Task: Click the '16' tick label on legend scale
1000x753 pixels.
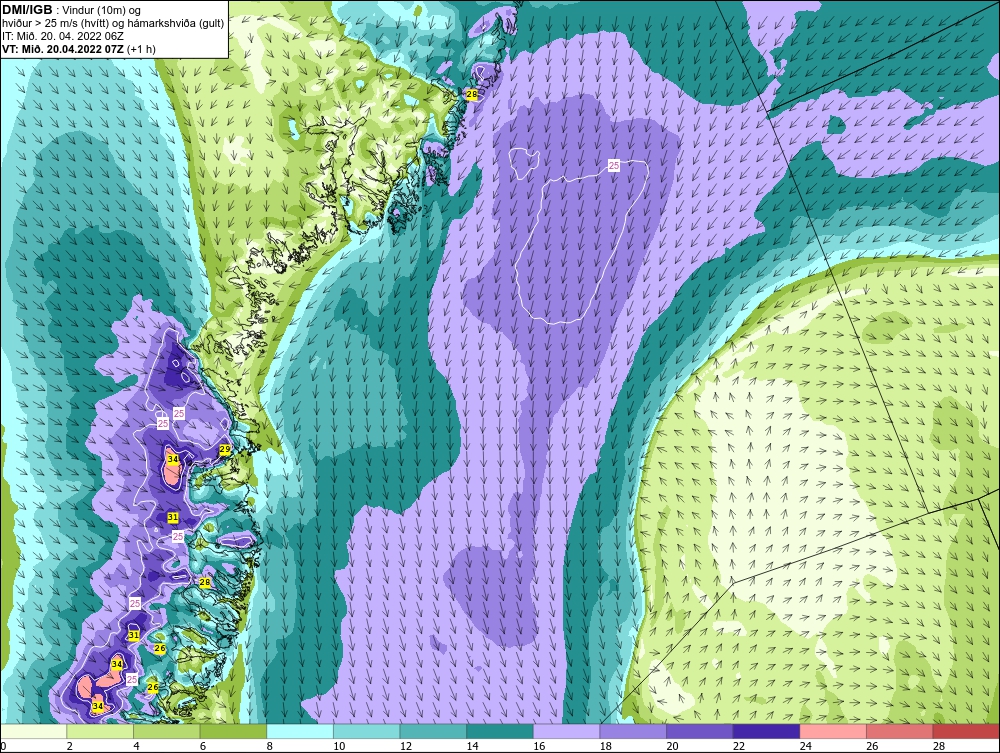Action: pos(539,746)
